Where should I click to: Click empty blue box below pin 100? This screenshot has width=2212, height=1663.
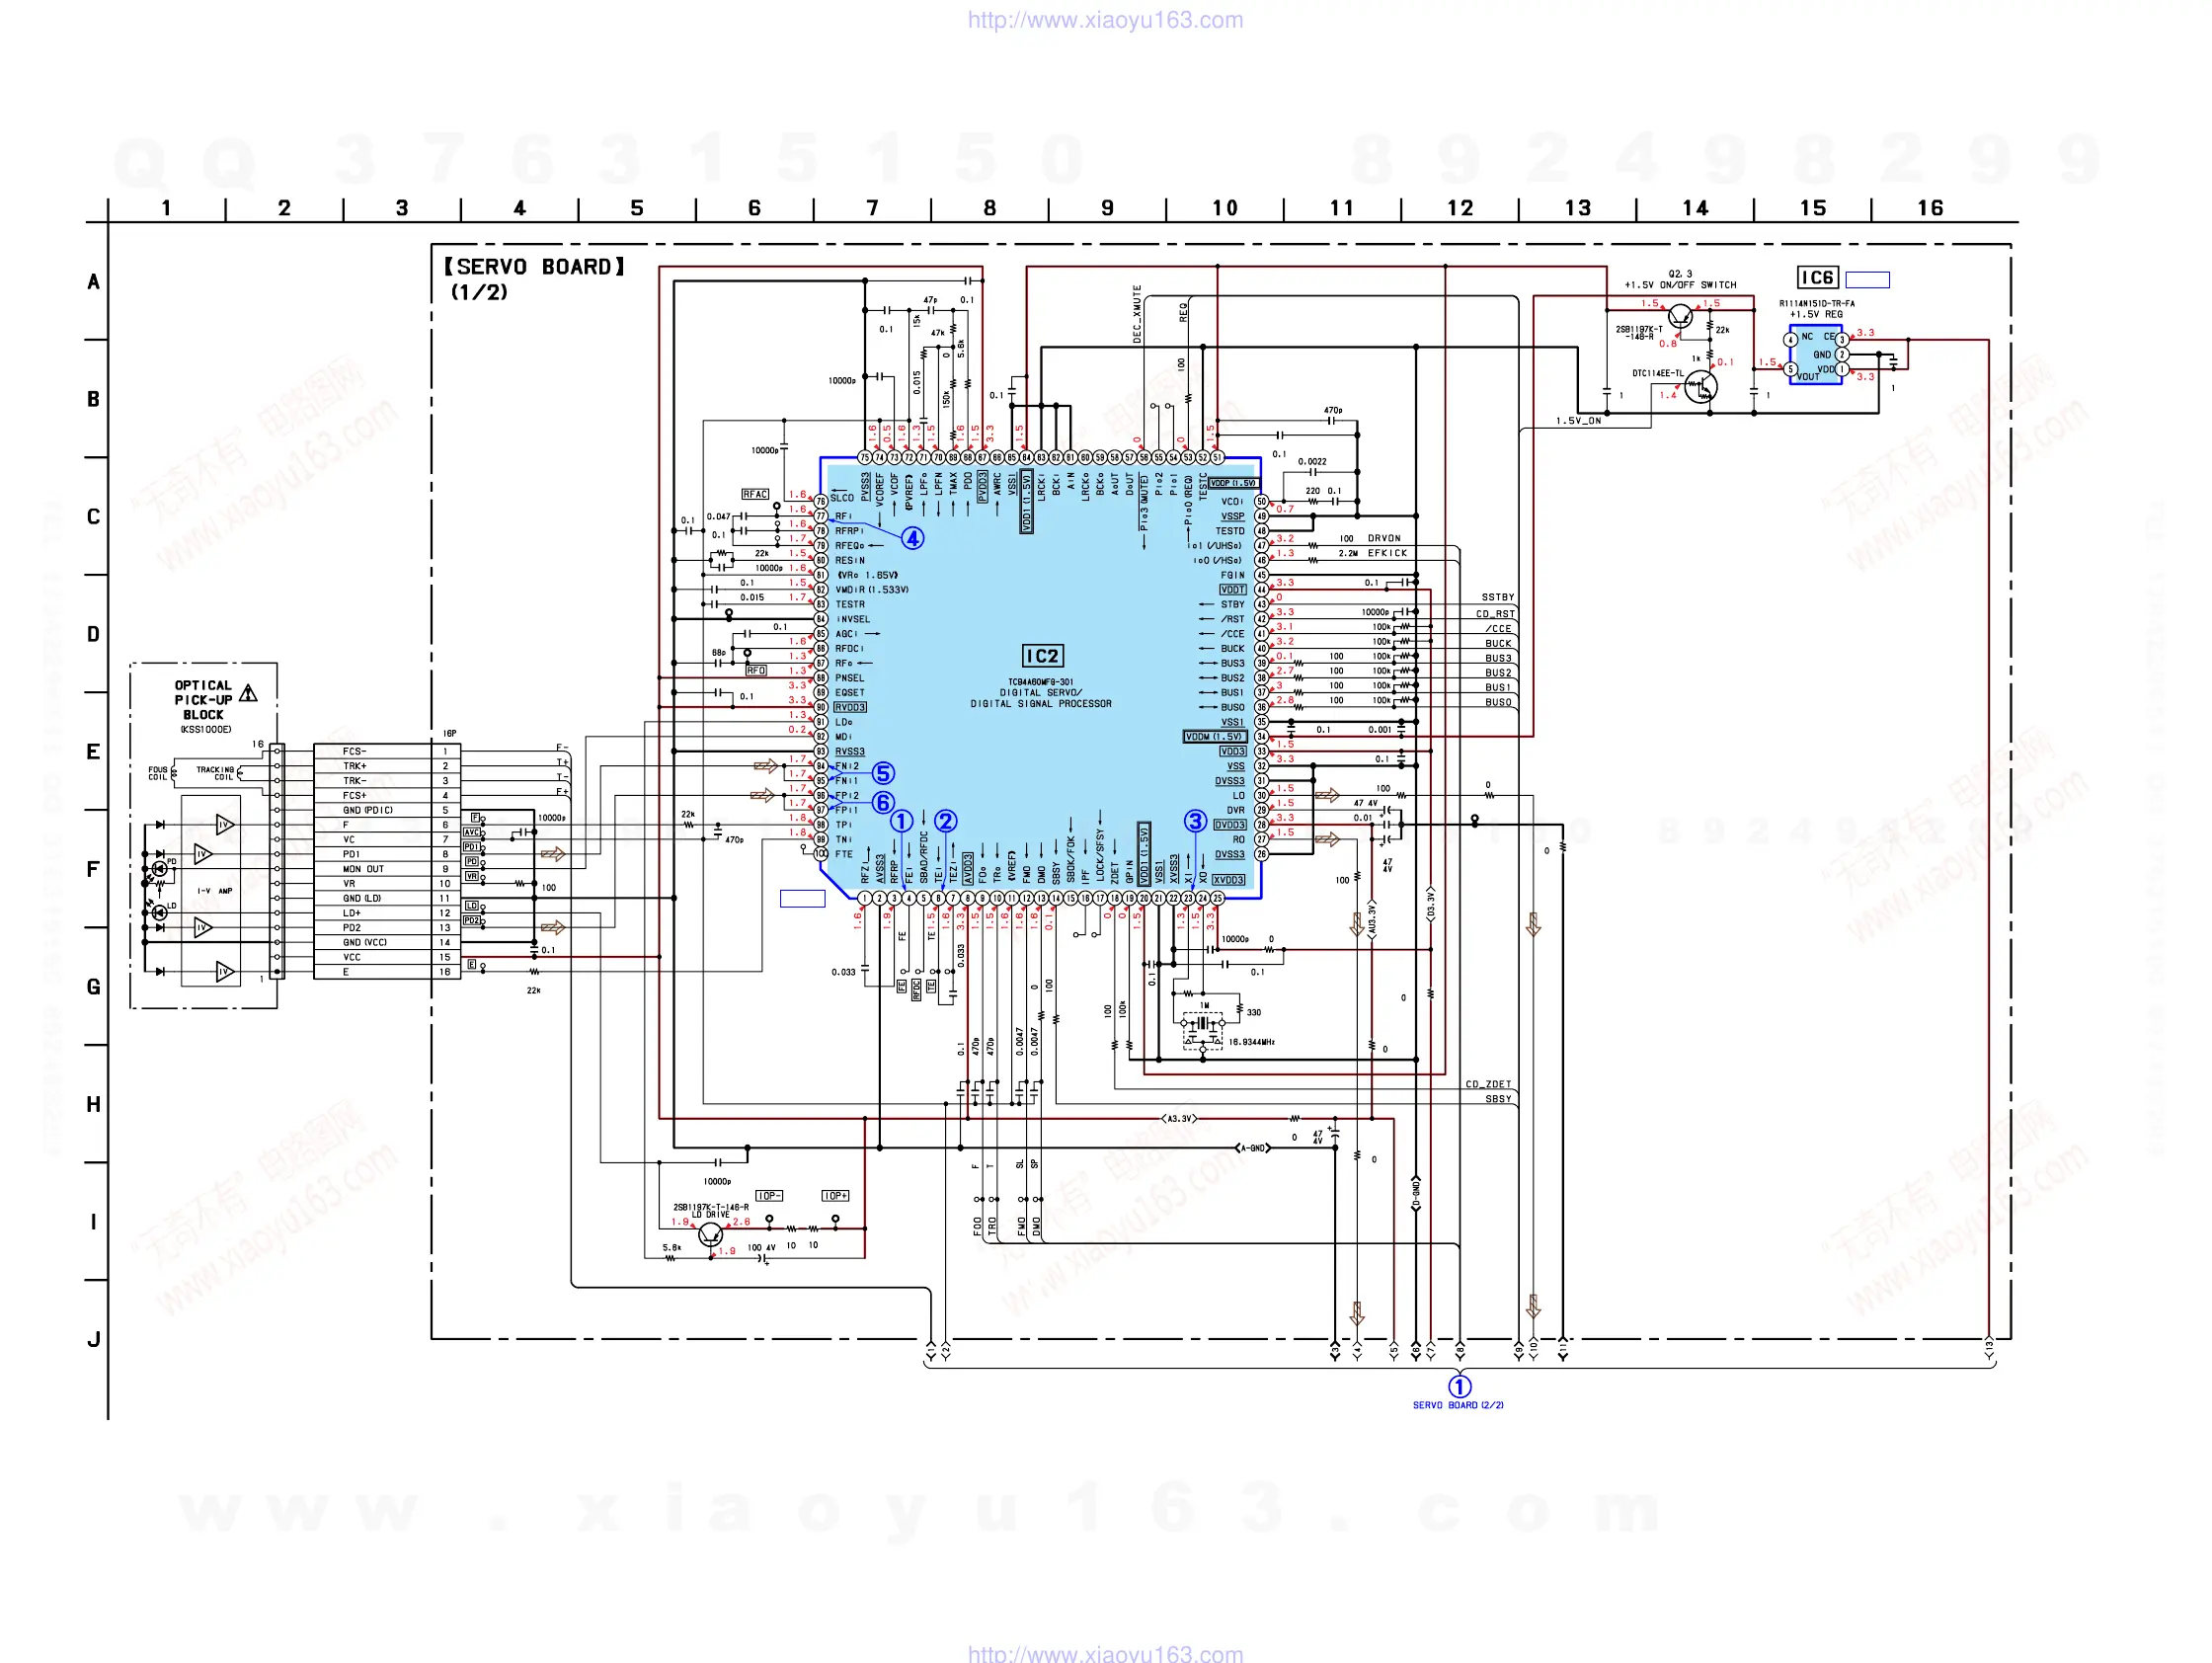[x=802, y=899]
